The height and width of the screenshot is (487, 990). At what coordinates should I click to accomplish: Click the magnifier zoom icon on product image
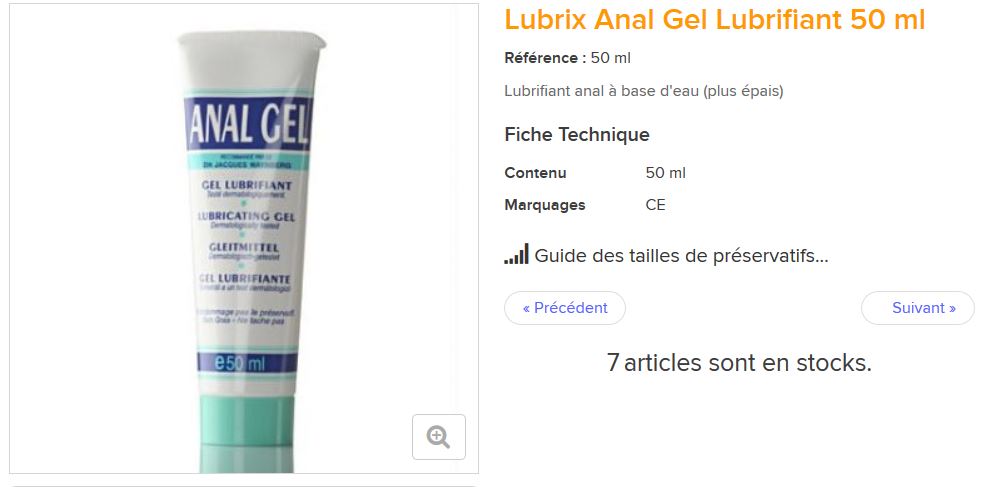439,436
